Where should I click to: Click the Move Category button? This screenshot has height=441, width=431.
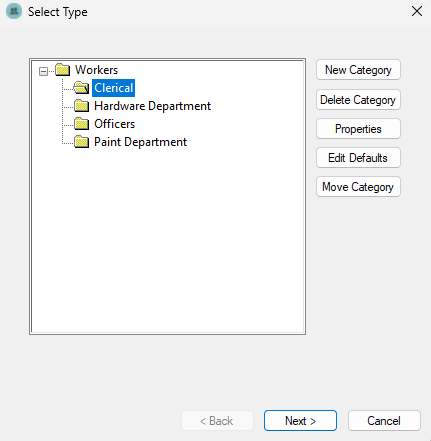tap(358, 187)
